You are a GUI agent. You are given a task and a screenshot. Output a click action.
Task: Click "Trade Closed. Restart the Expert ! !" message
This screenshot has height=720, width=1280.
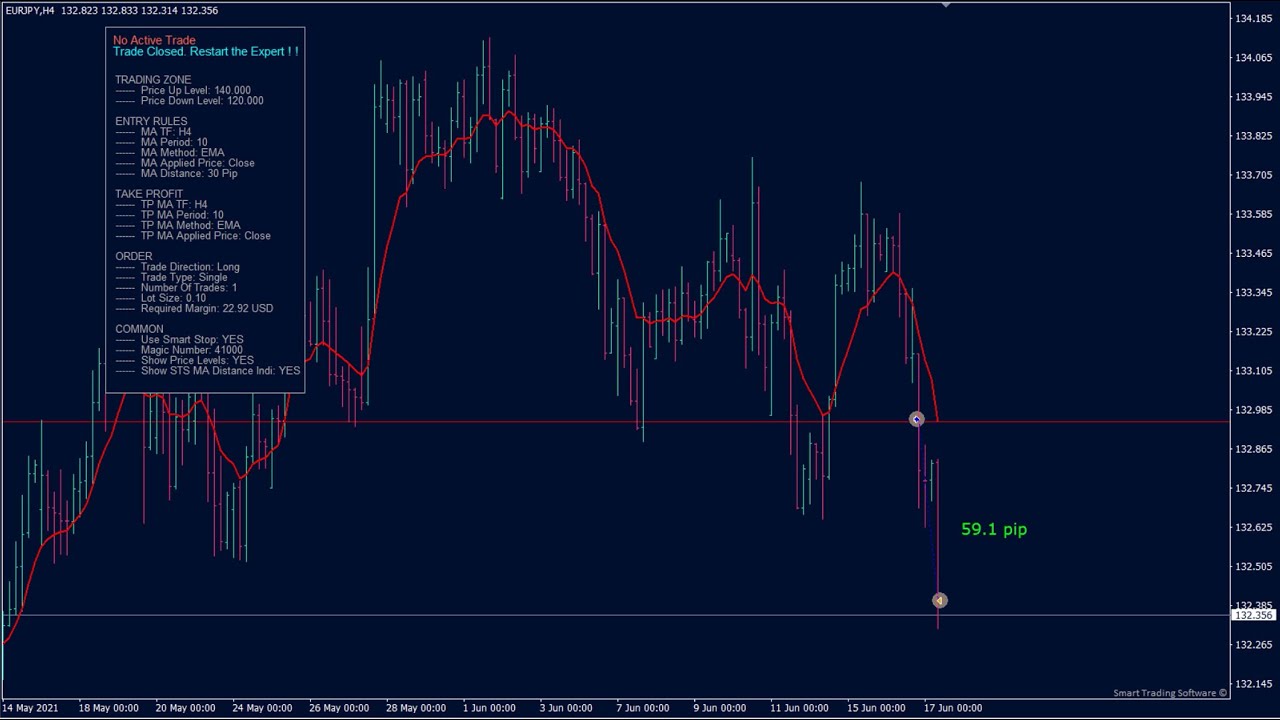[206, 51]
